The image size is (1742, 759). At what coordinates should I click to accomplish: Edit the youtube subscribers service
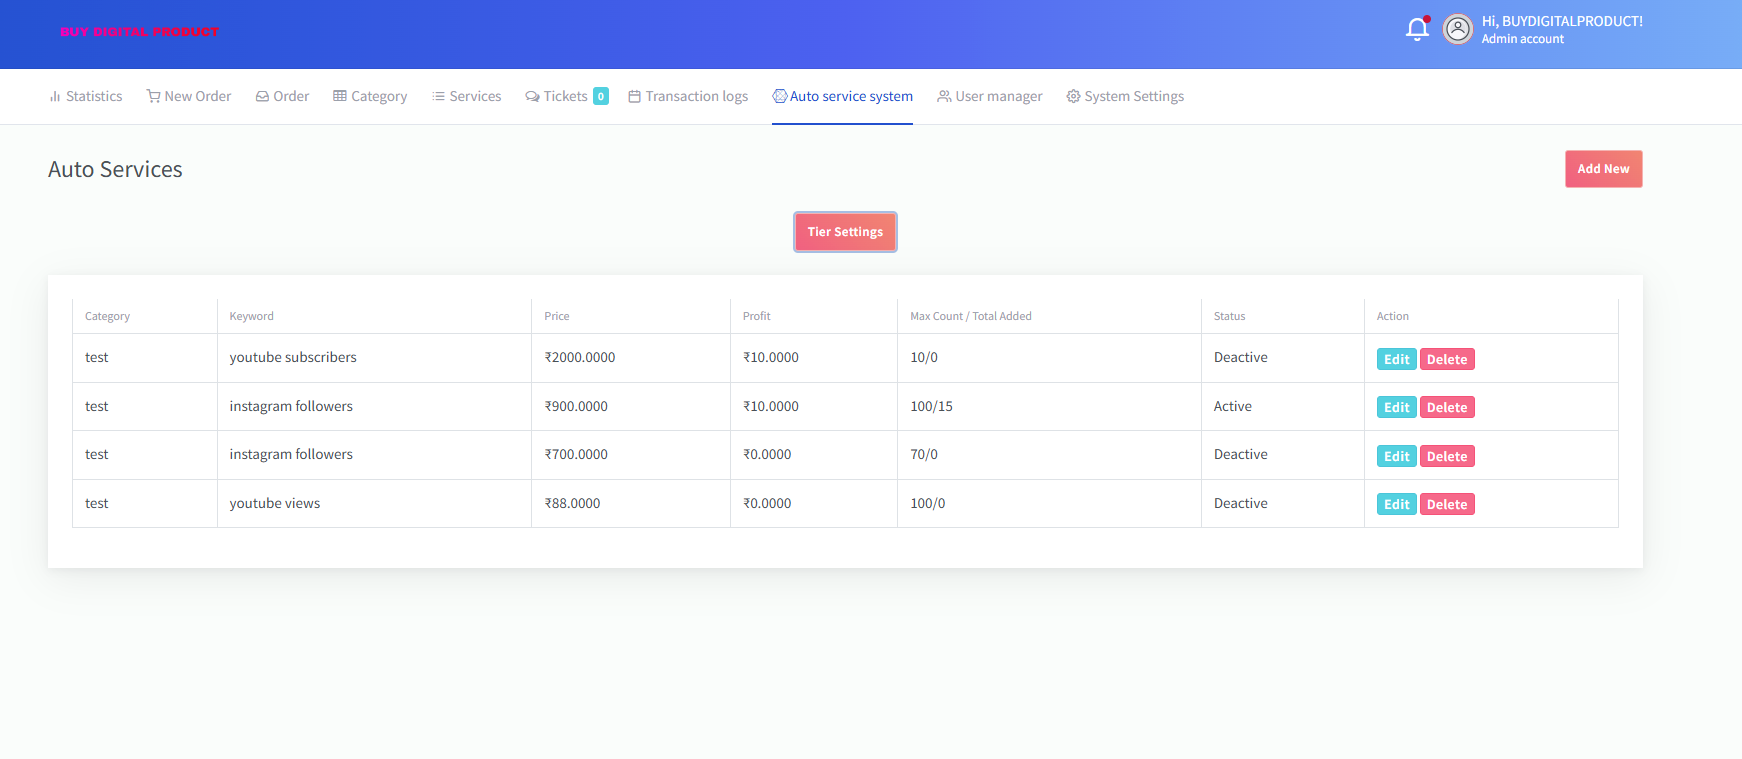(1396, 360)
